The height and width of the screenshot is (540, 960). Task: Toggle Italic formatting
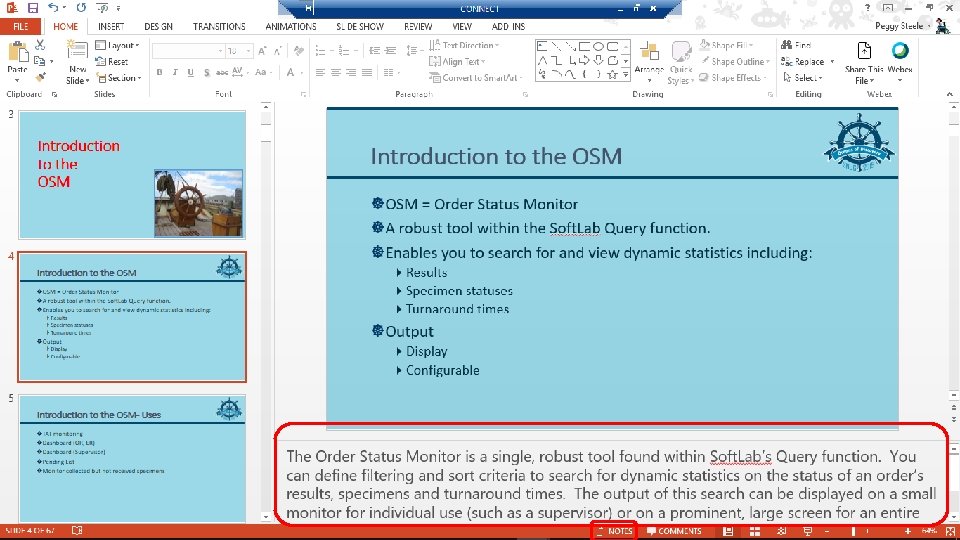(x=175, y=72)
